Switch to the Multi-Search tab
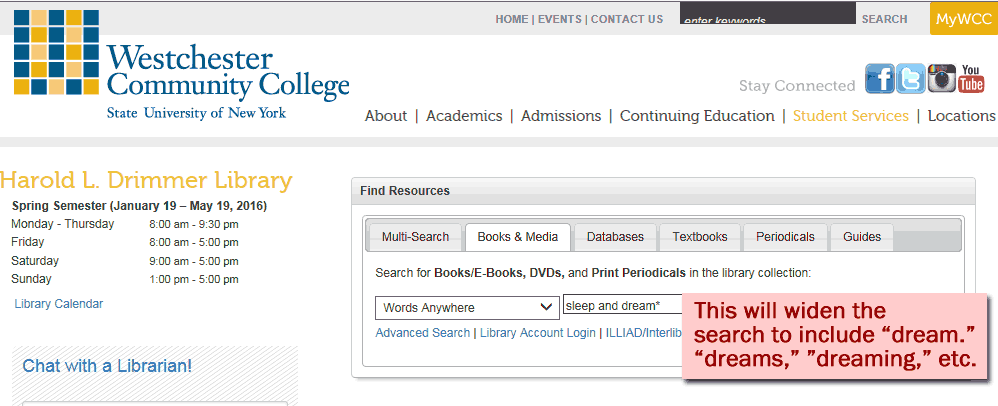The image size is (998, 406). pos(415,237)
